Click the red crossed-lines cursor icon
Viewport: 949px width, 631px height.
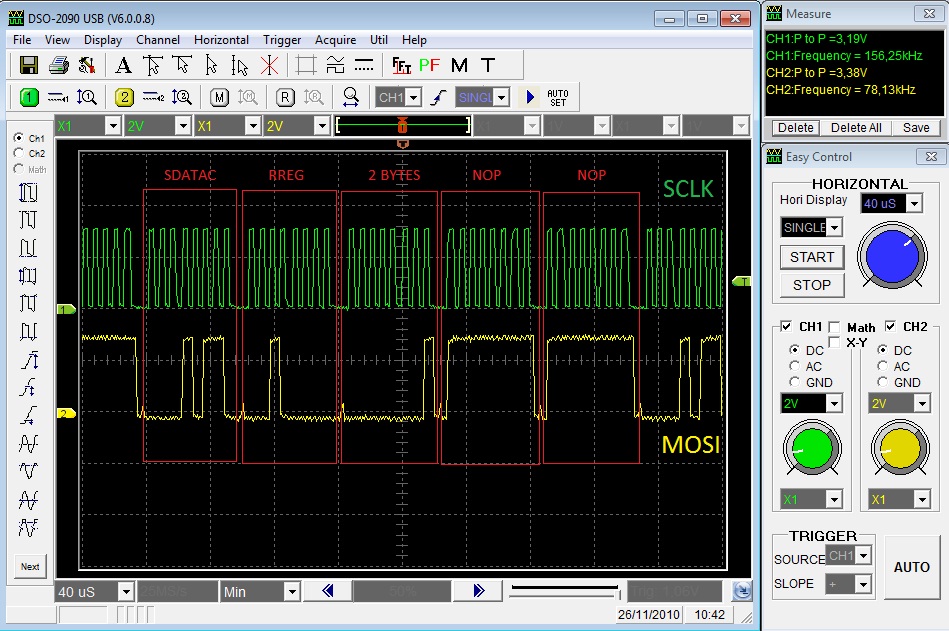click(269, 65)
